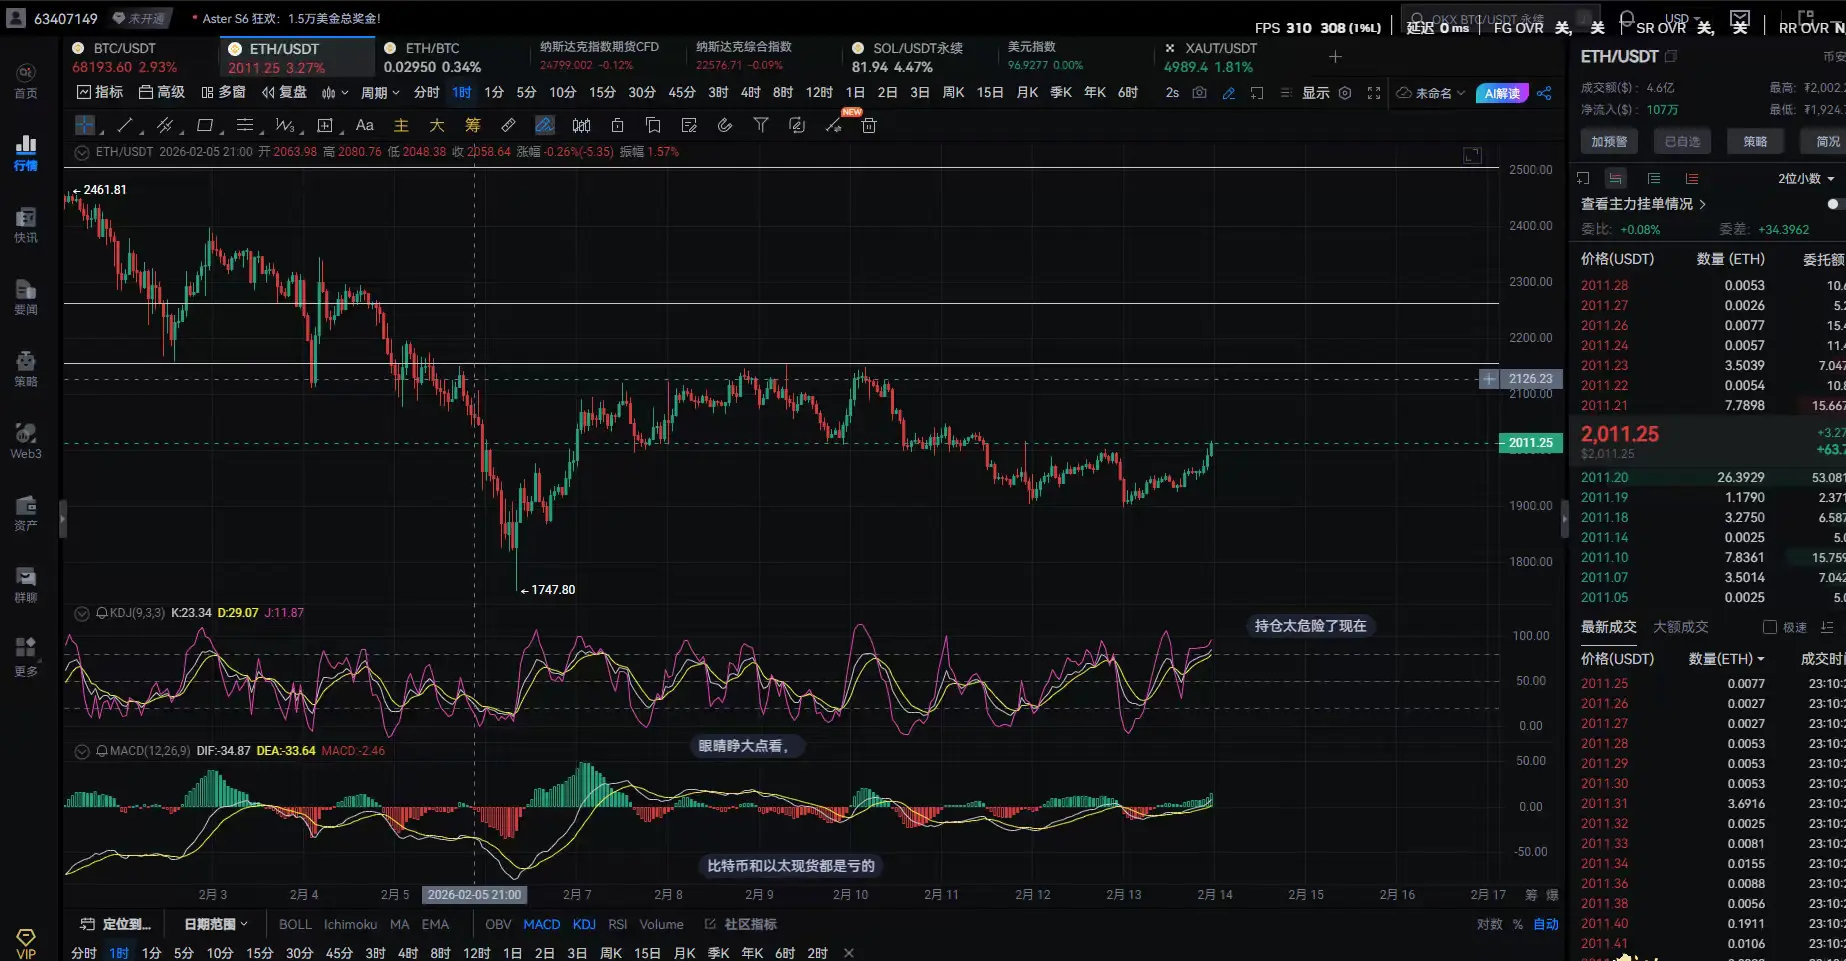Open the 周期 period dropdown
The image size is (1846, 961).
coord(380,93)
